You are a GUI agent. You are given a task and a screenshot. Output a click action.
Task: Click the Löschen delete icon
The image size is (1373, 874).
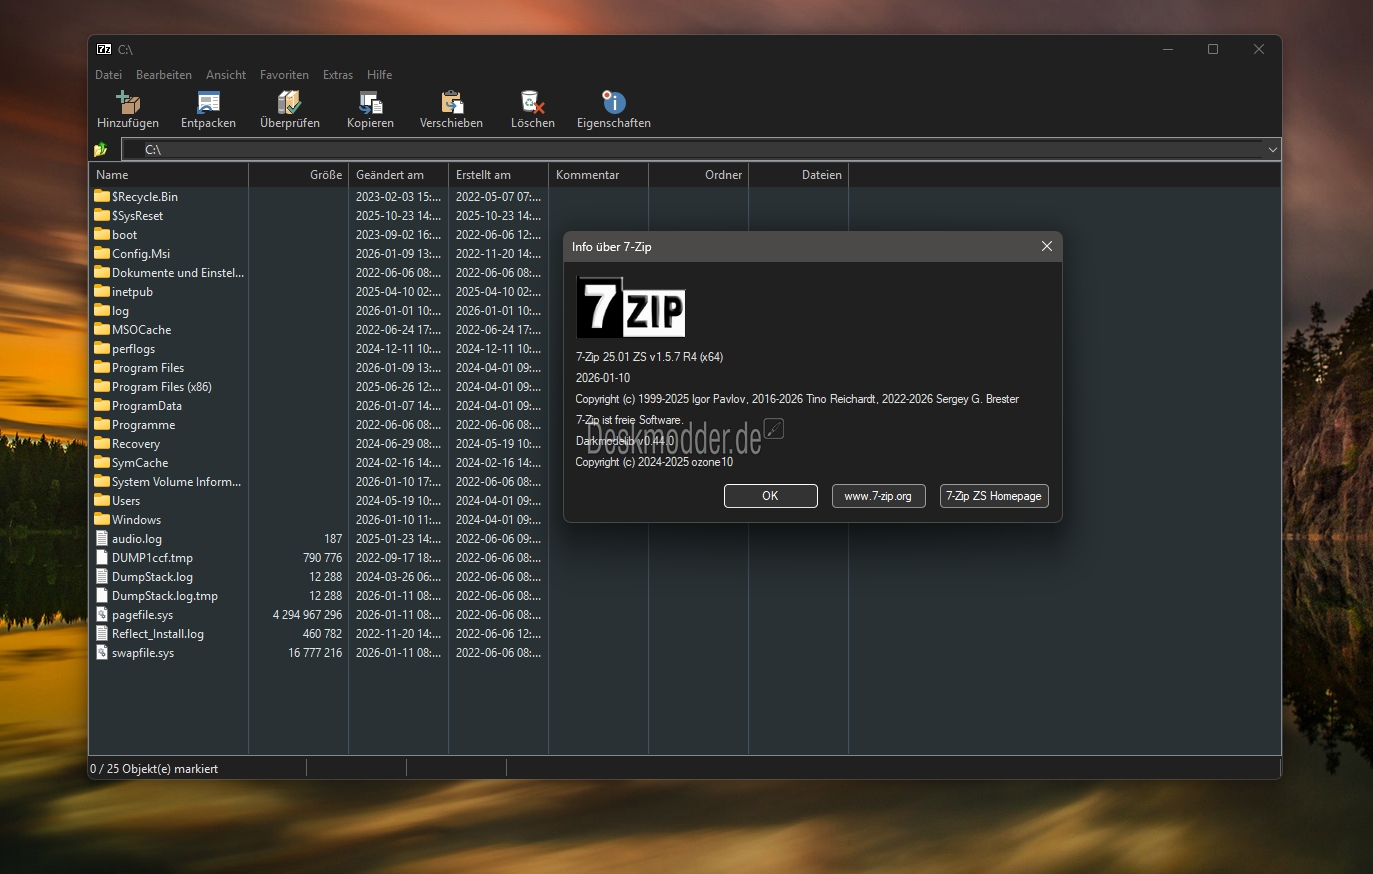click(x=532, y=103)
